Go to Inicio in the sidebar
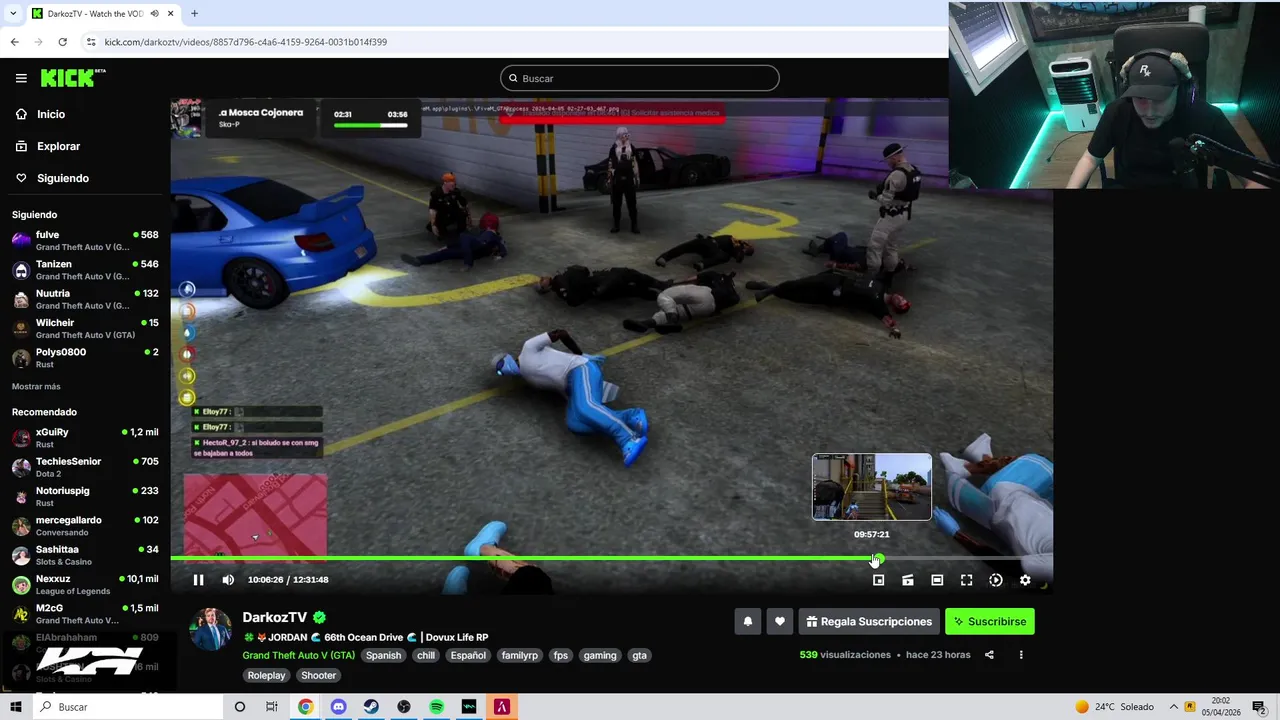 coord(85,114)
